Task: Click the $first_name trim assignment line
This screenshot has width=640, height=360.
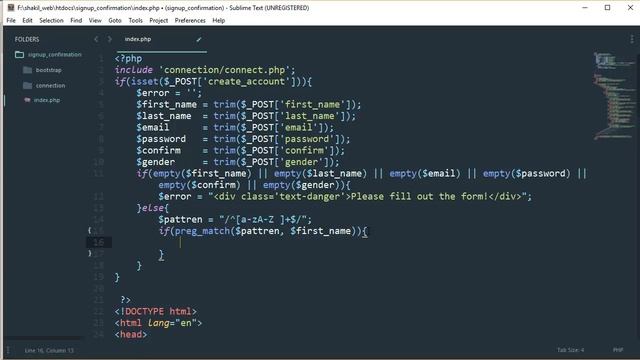Action: point(249,104)
